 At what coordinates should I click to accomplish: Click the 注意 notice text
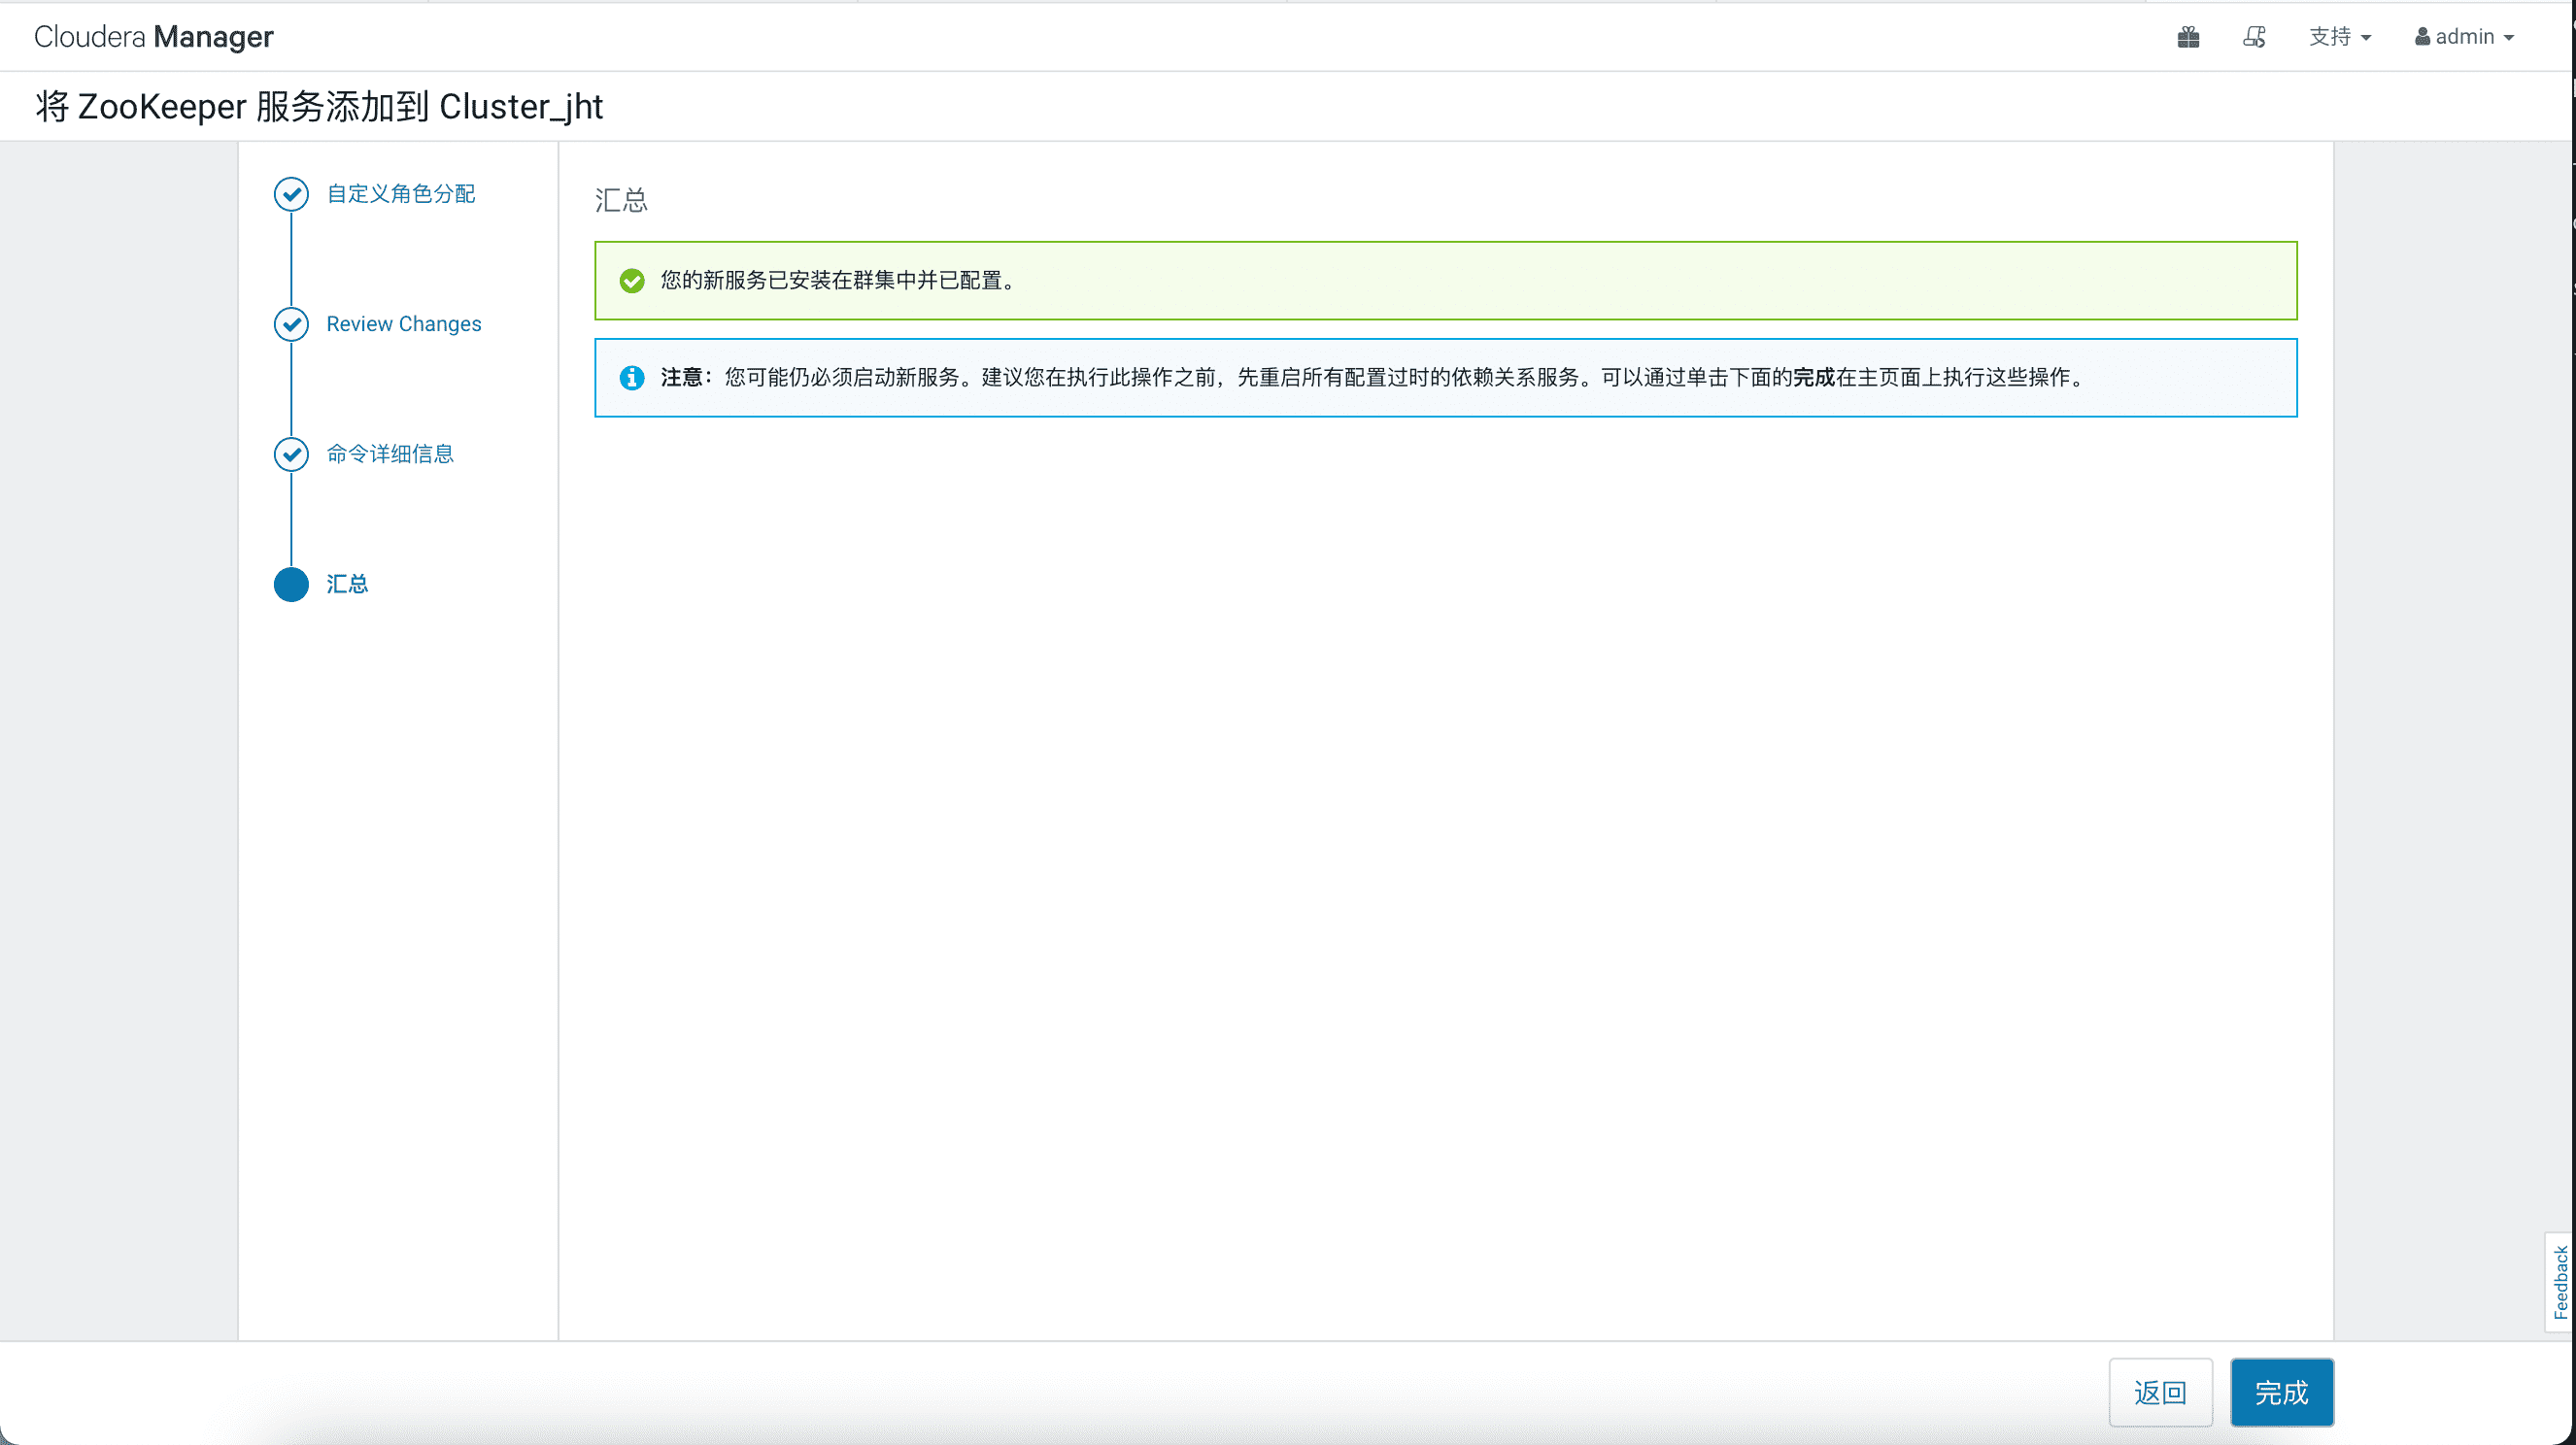click(x=1374, y=377)
